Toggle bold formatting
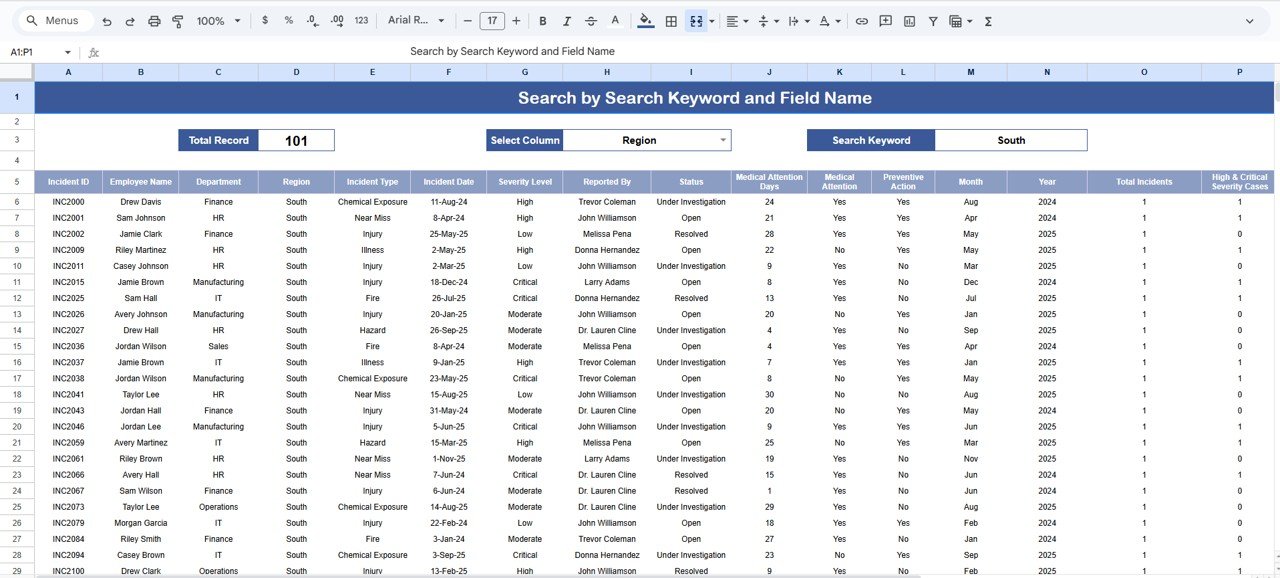The height and width of the screenshot is (578, 1280). 542,20
